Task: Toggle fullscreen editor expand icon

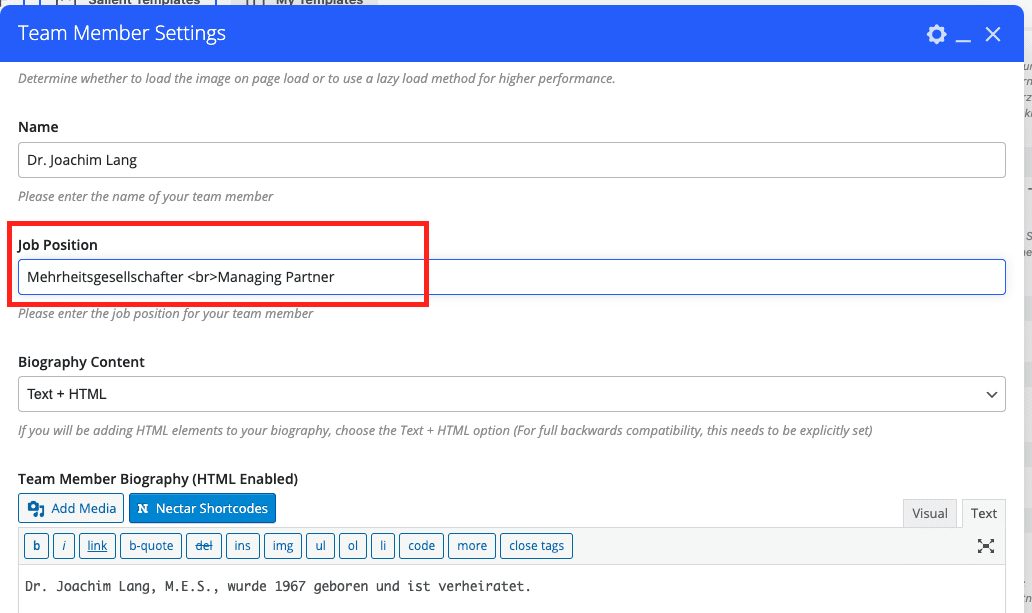Action: pos(986,546)
